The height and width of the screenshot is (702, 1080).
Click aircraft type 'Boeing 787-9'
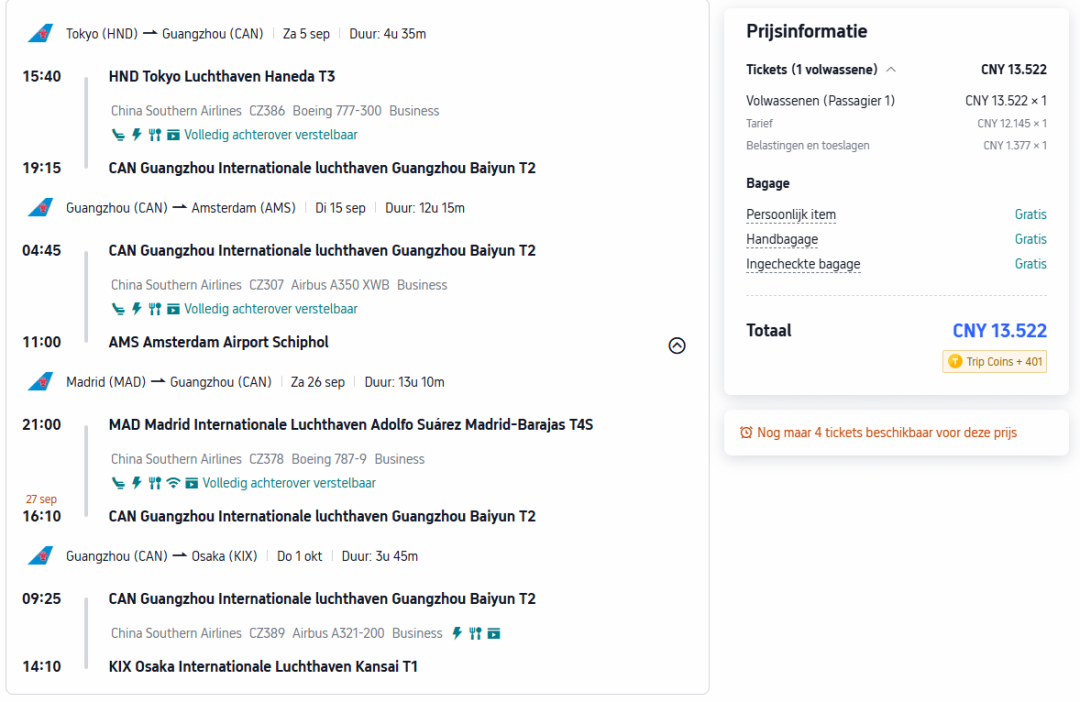point(329,460)
